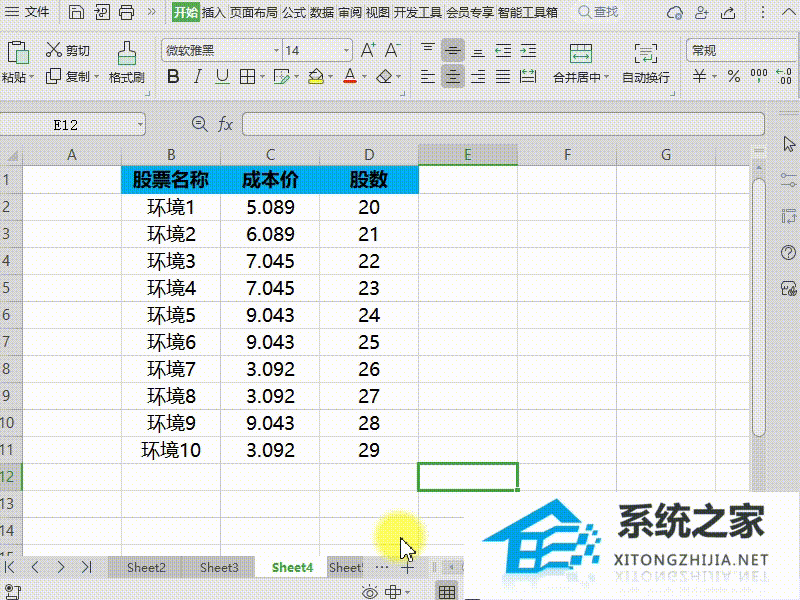The height and width of the screenshot is (600, 800).
Task: Expand the merge center dropdown arrow
Action: pyautogui.click(x=606, y=78)
